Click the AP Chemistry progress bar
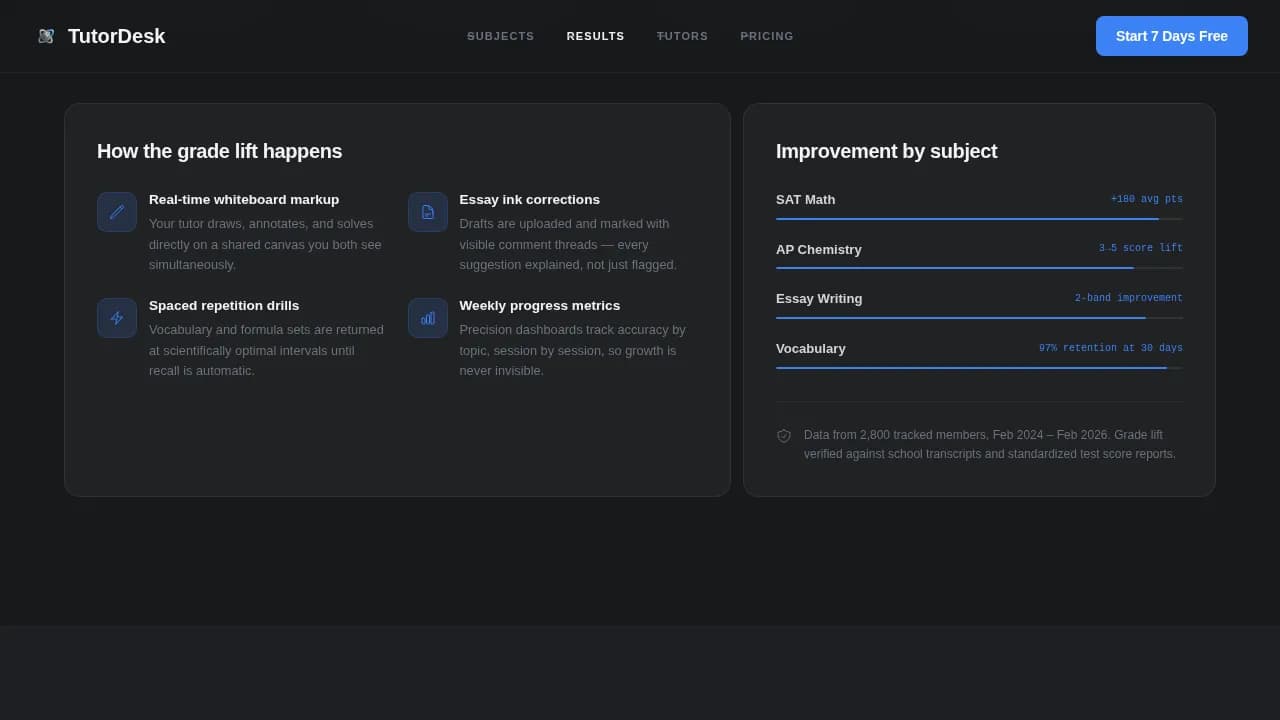Screen dimensions: 1280x720 point(979,268)
